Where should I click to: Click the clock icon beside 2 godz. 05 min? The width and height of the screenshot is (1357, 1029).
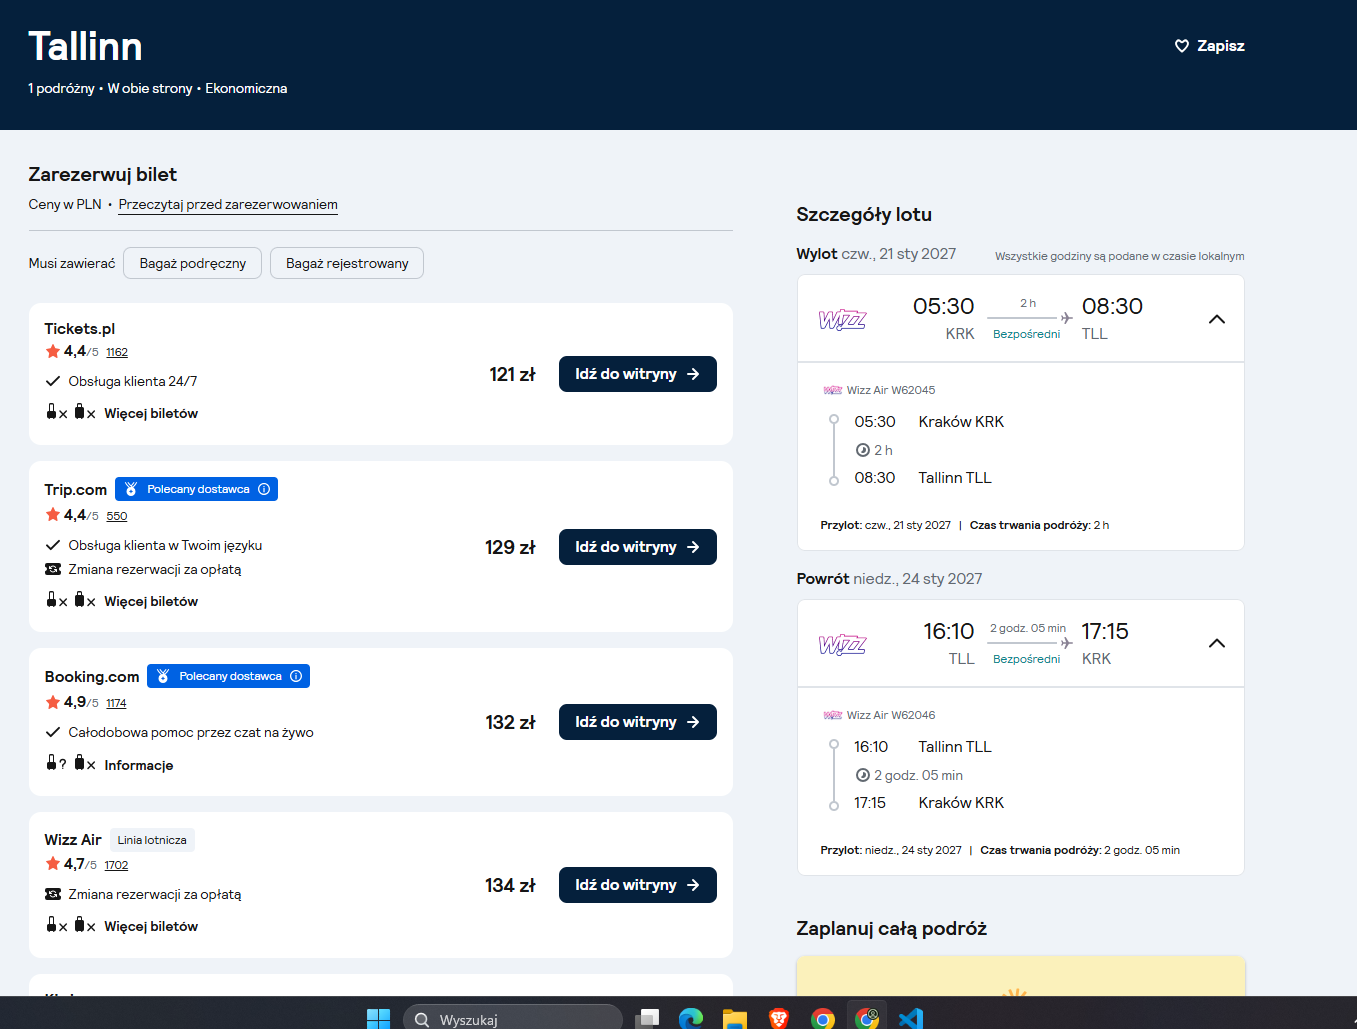(862, 775)
